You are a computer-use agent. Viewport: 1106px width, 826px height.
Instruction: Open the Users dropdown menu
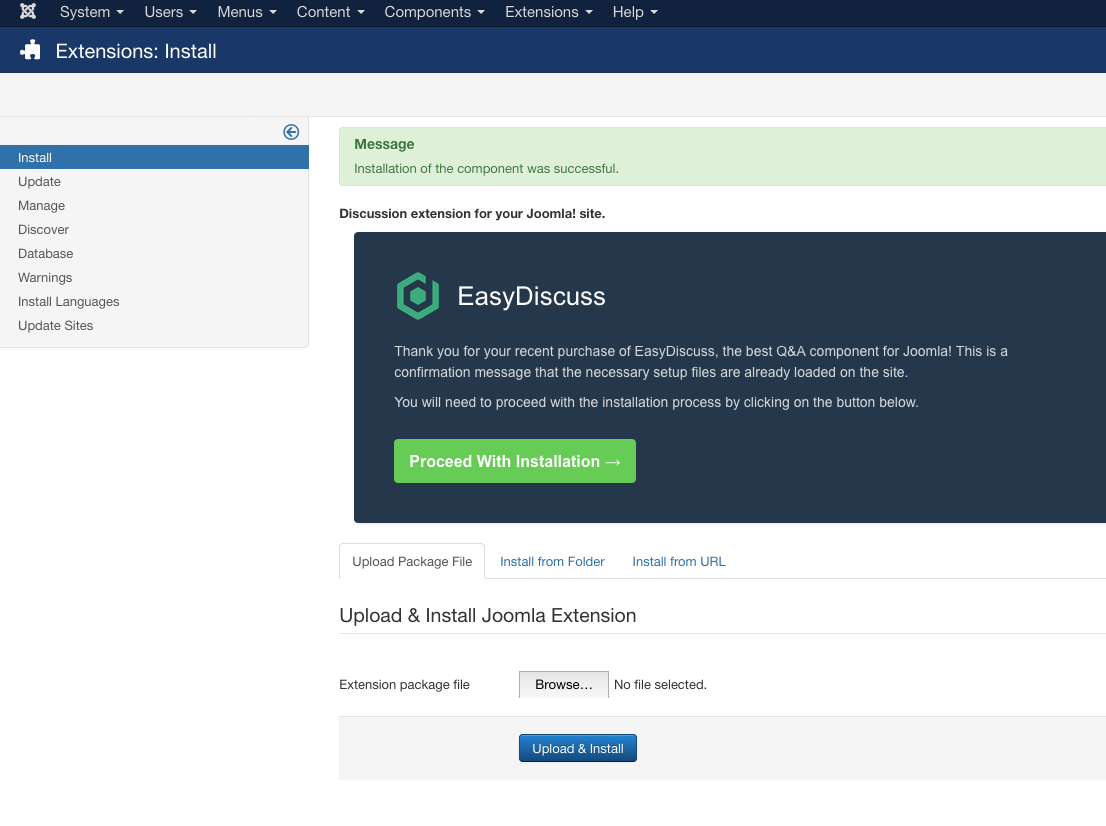[171, 12]
